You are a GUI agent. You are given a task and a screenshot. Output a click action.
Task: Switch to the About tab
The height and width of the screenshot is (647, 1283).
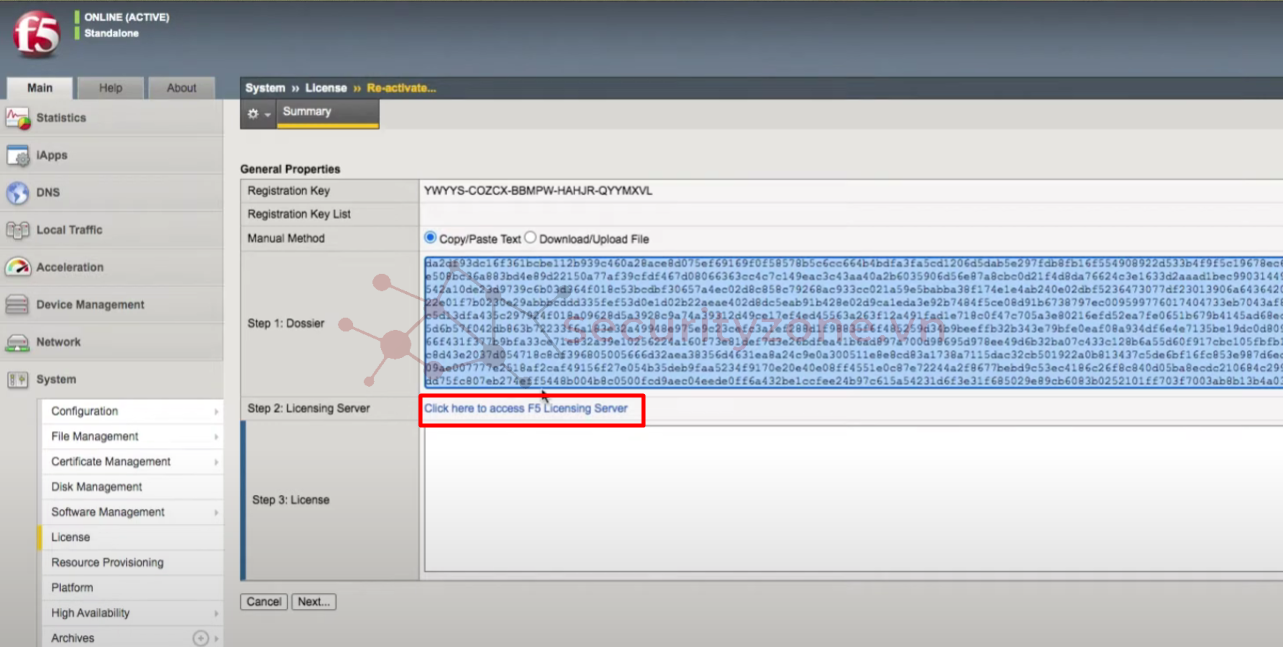pyautogui.click(x=181, y=88)
